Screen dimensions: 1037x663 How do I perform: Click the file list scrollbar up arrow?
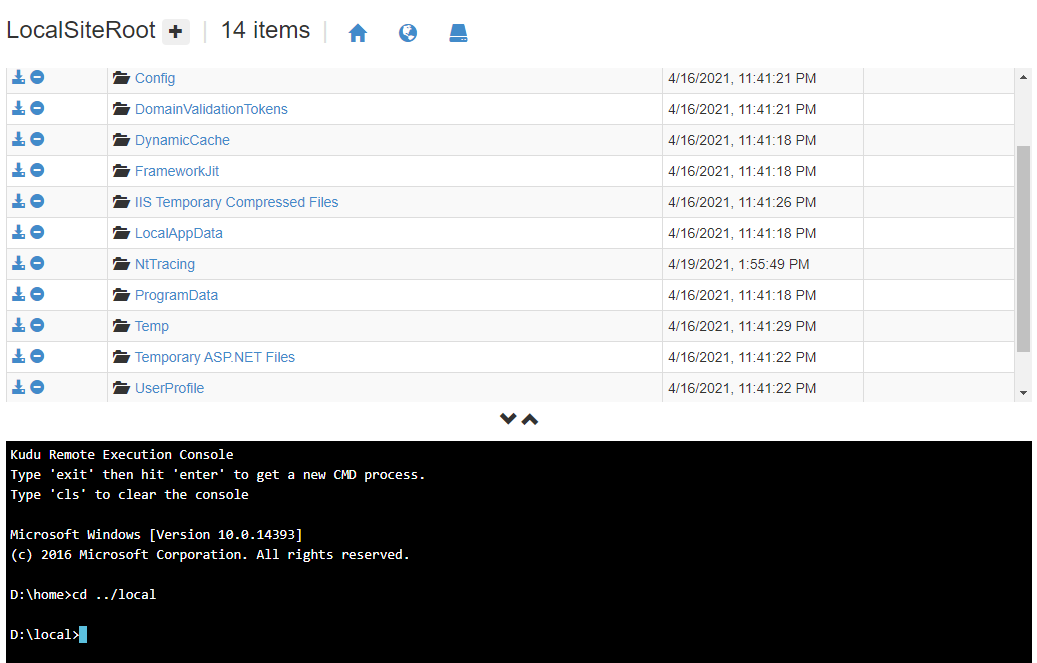tap(1023, 77)
